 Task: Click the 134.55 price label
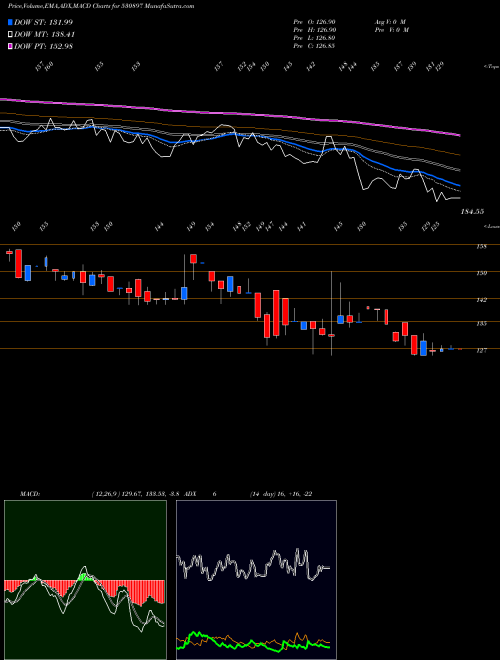[x=472, y=212]
